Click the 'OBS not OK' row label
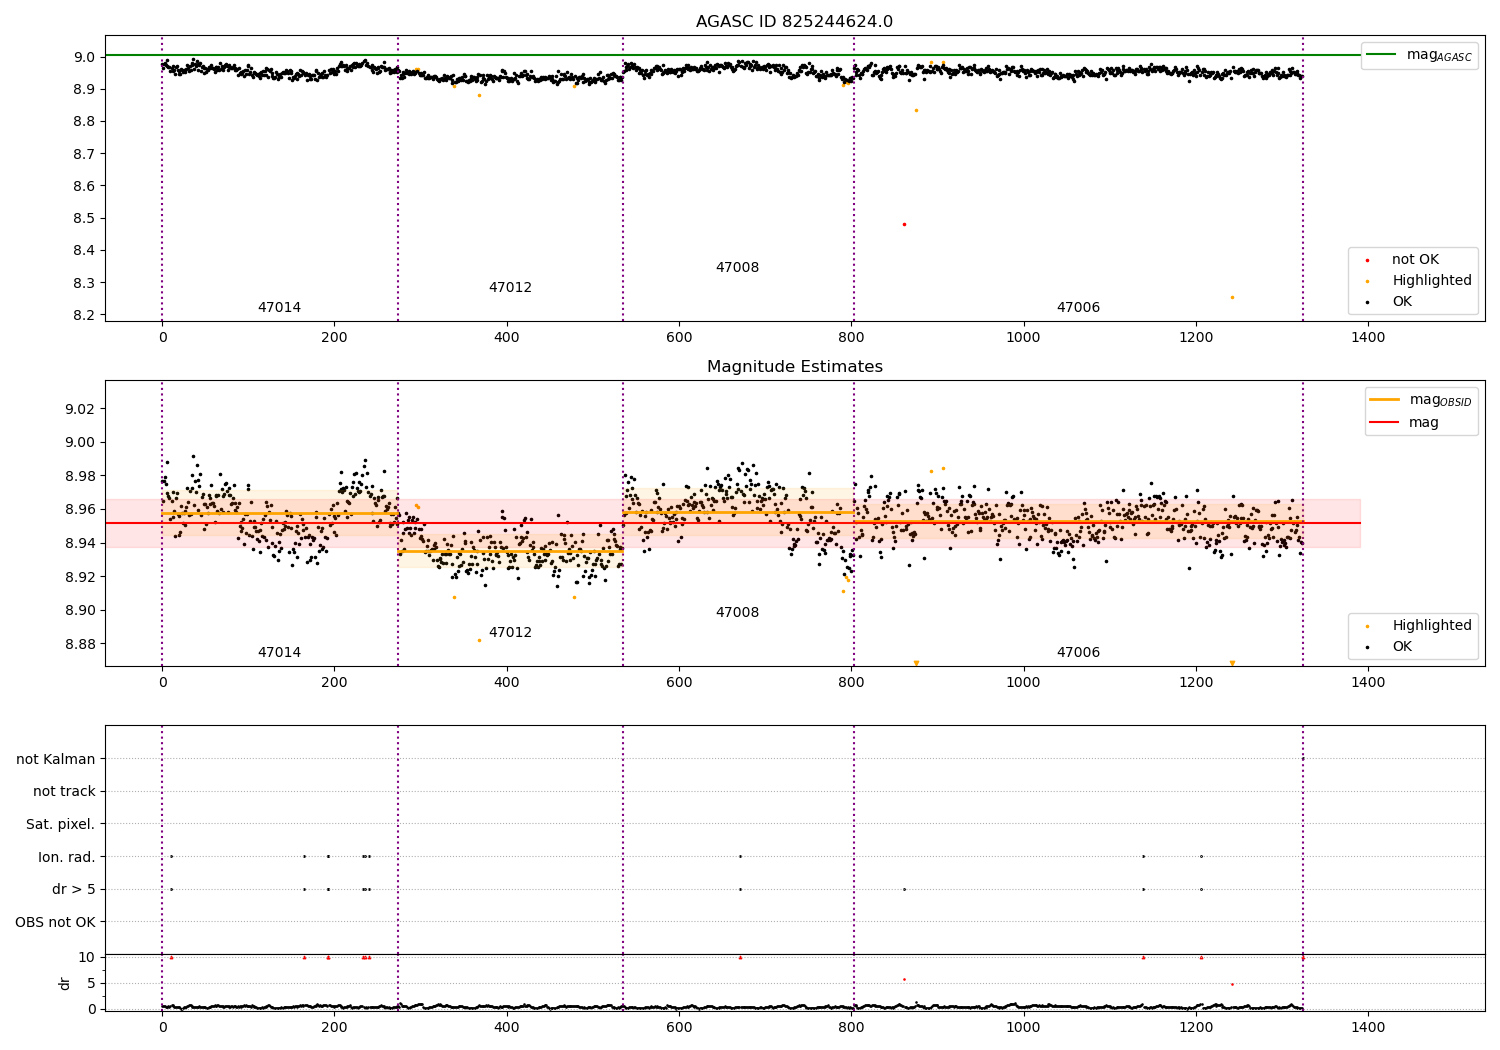The height and width of the screenshot is (1050, 1500). click(55, 922)
